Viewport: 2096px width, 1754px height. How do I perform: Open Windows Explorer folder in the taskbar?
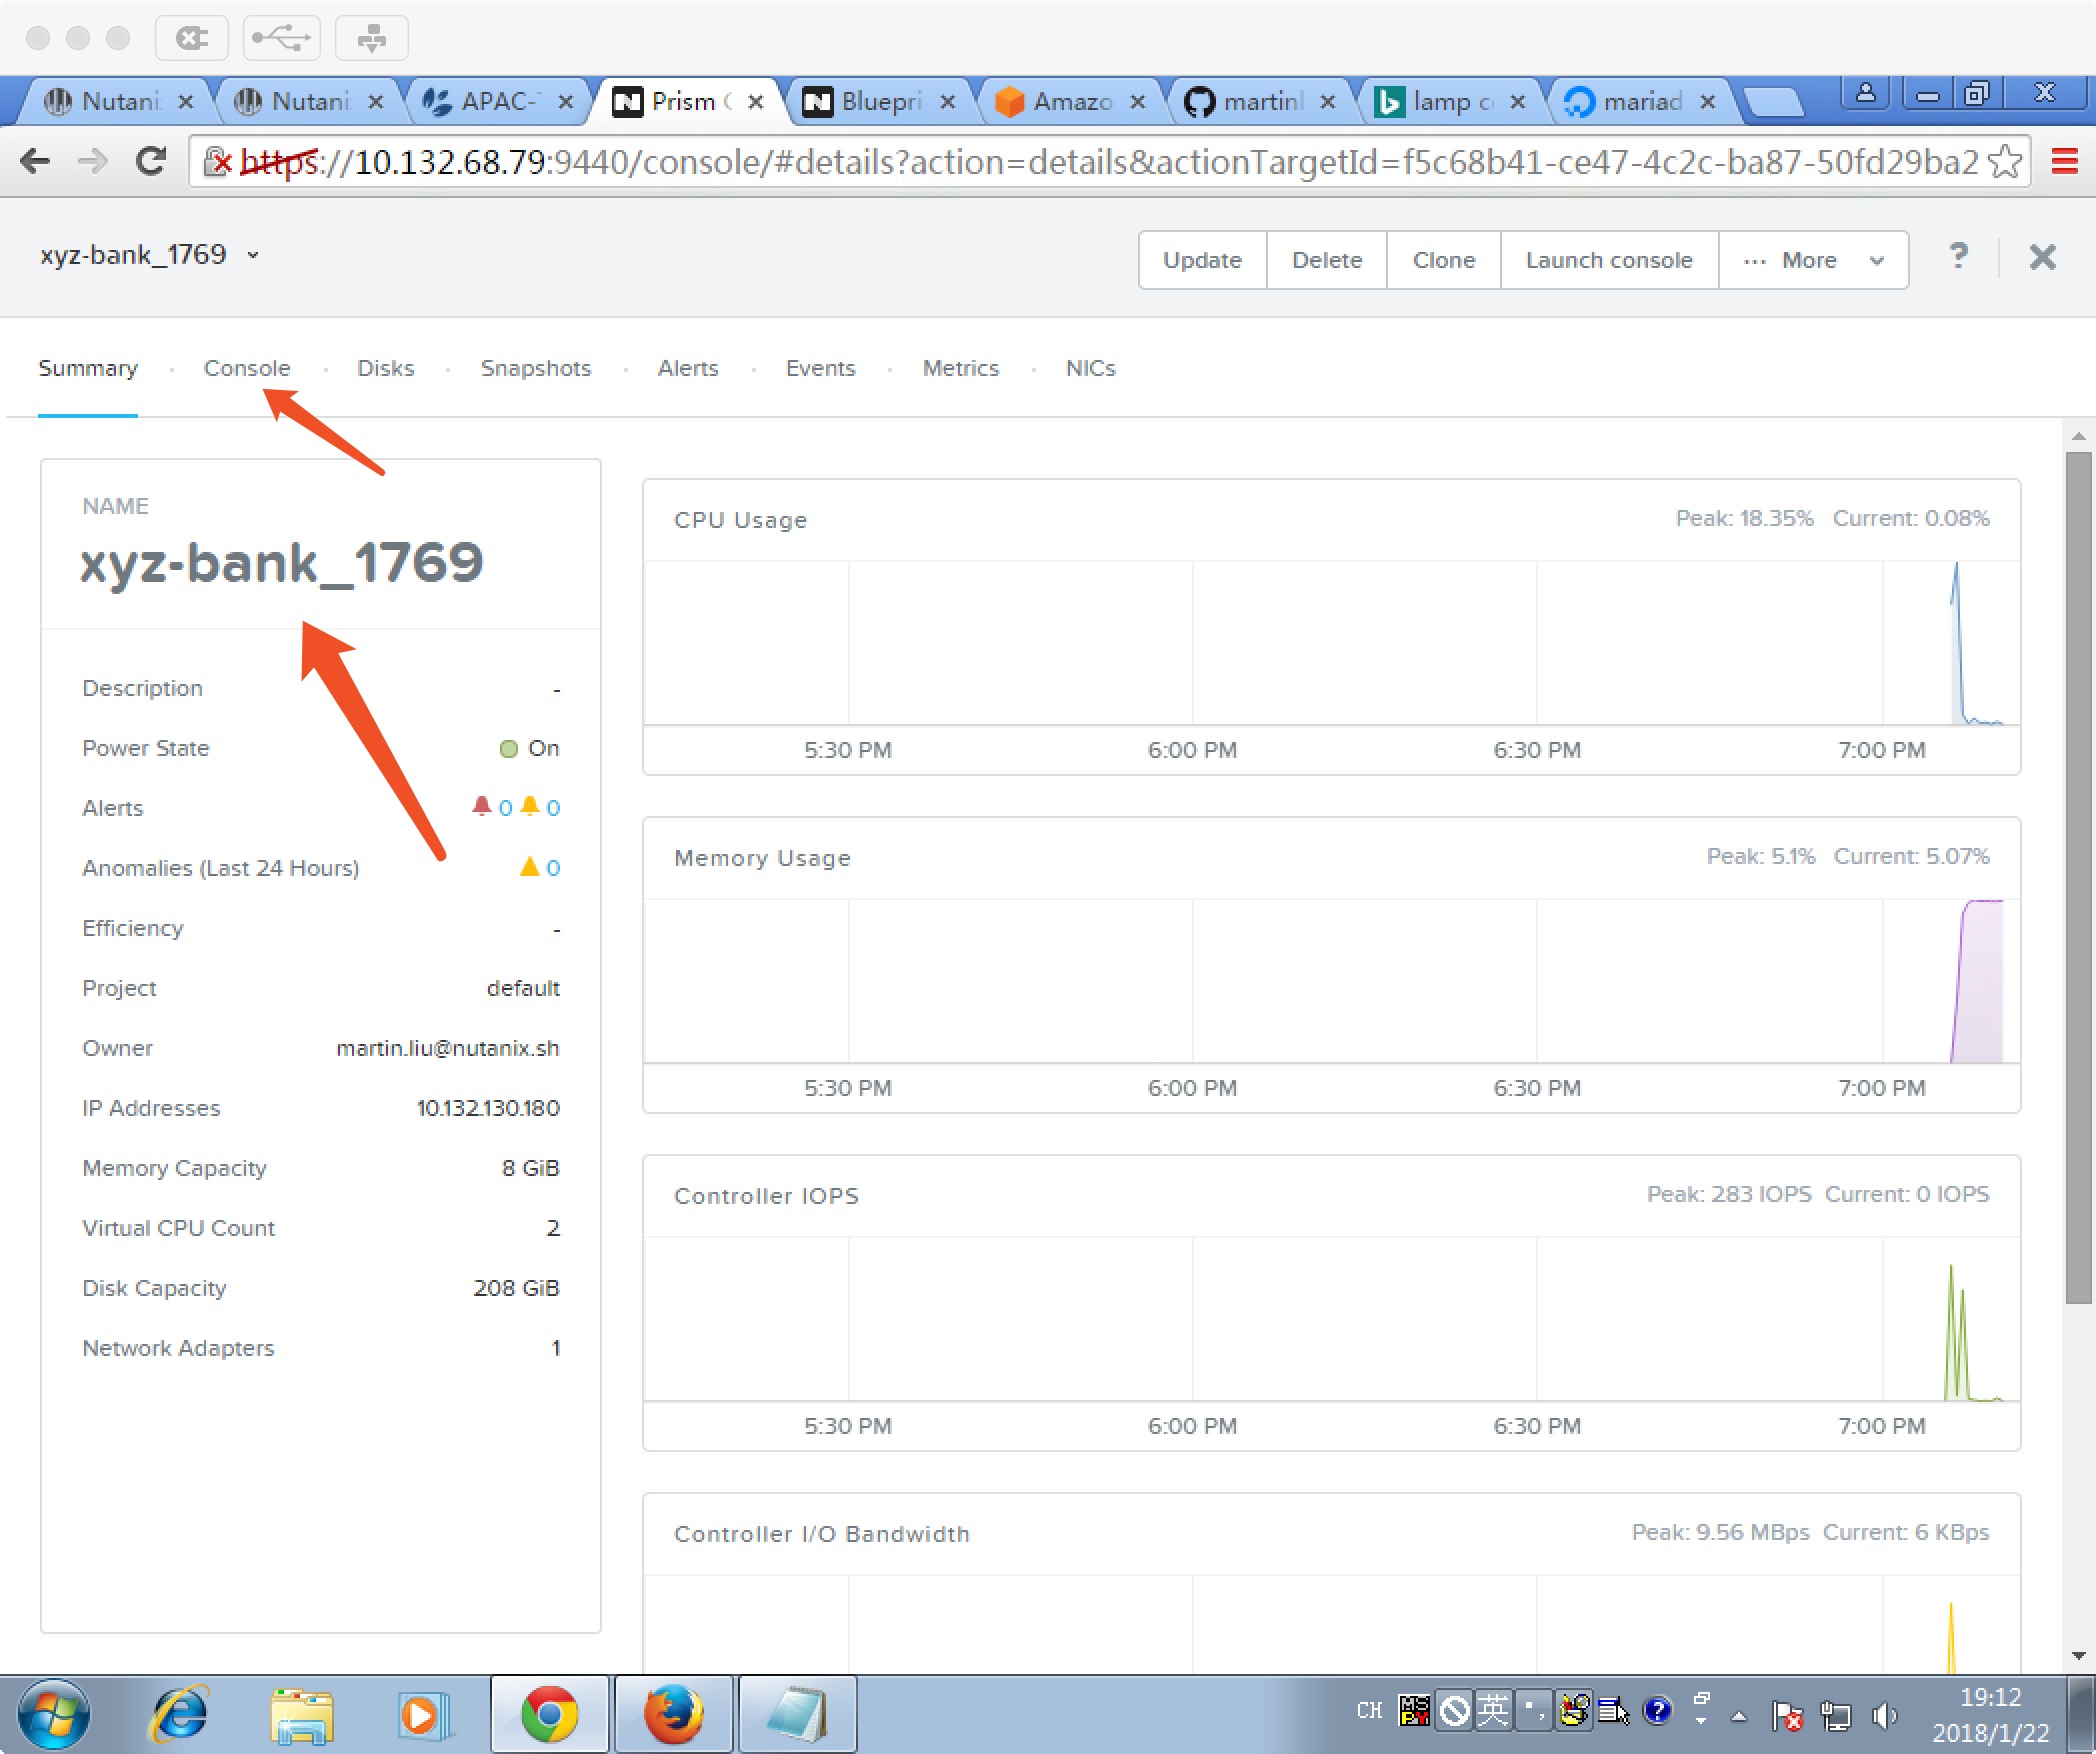tap(301, 1716)
